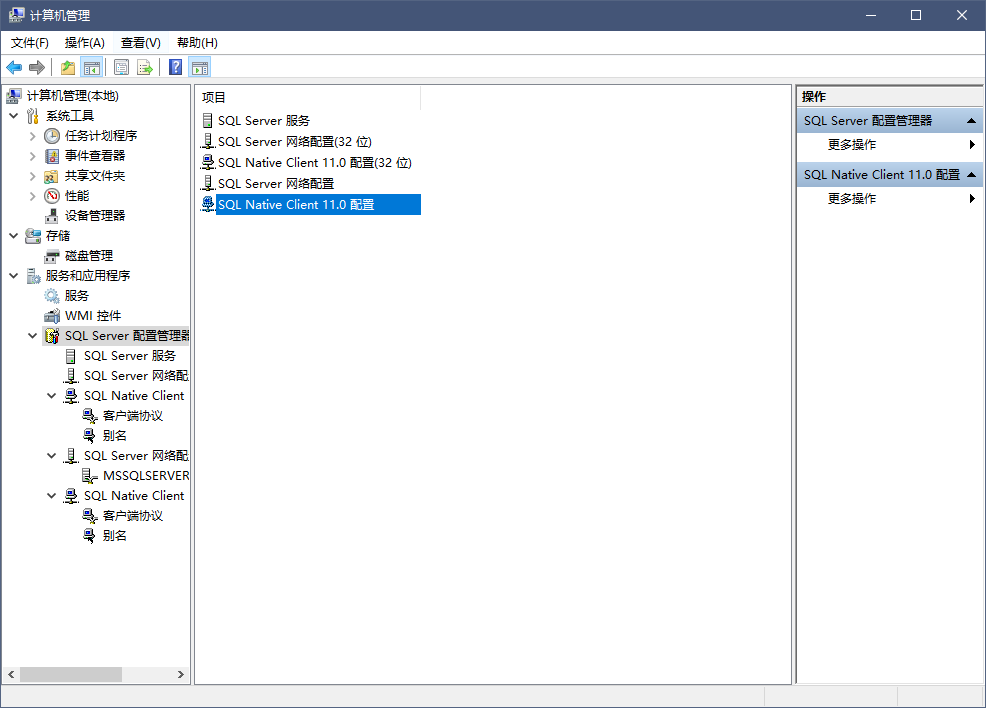Click the icon of SQL Native Client 11.0 配置(32 位)
This screenshot has width=986, height=708.
click(208, 163)
